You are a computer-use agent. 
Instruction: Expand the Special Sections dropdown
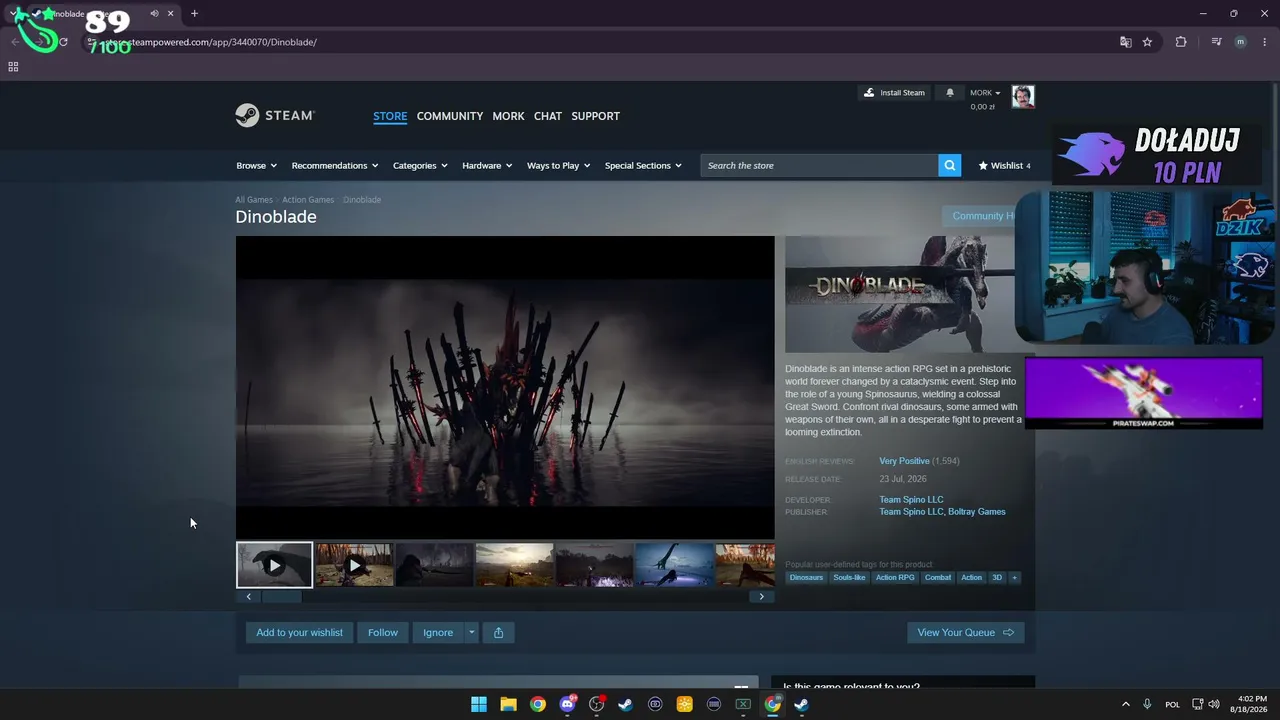(643, 166)
